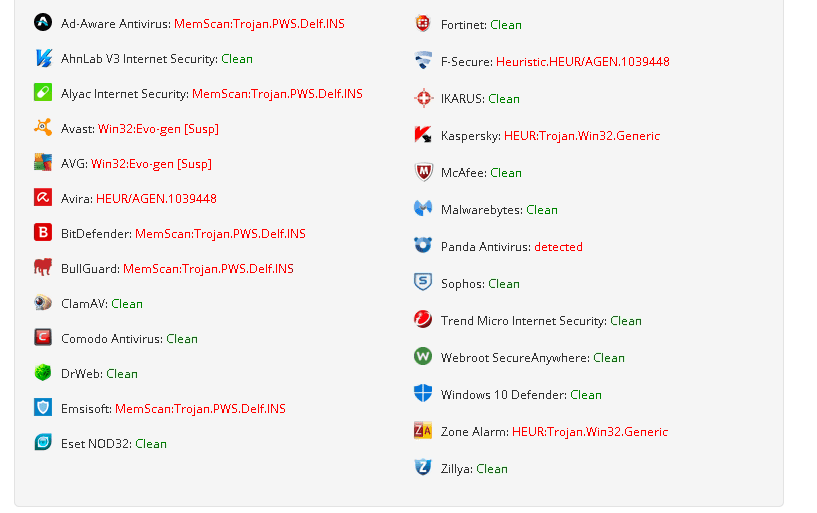The image size is (817, 513).
Task: Click the McAfee shield icon
Action: (423, 171)
